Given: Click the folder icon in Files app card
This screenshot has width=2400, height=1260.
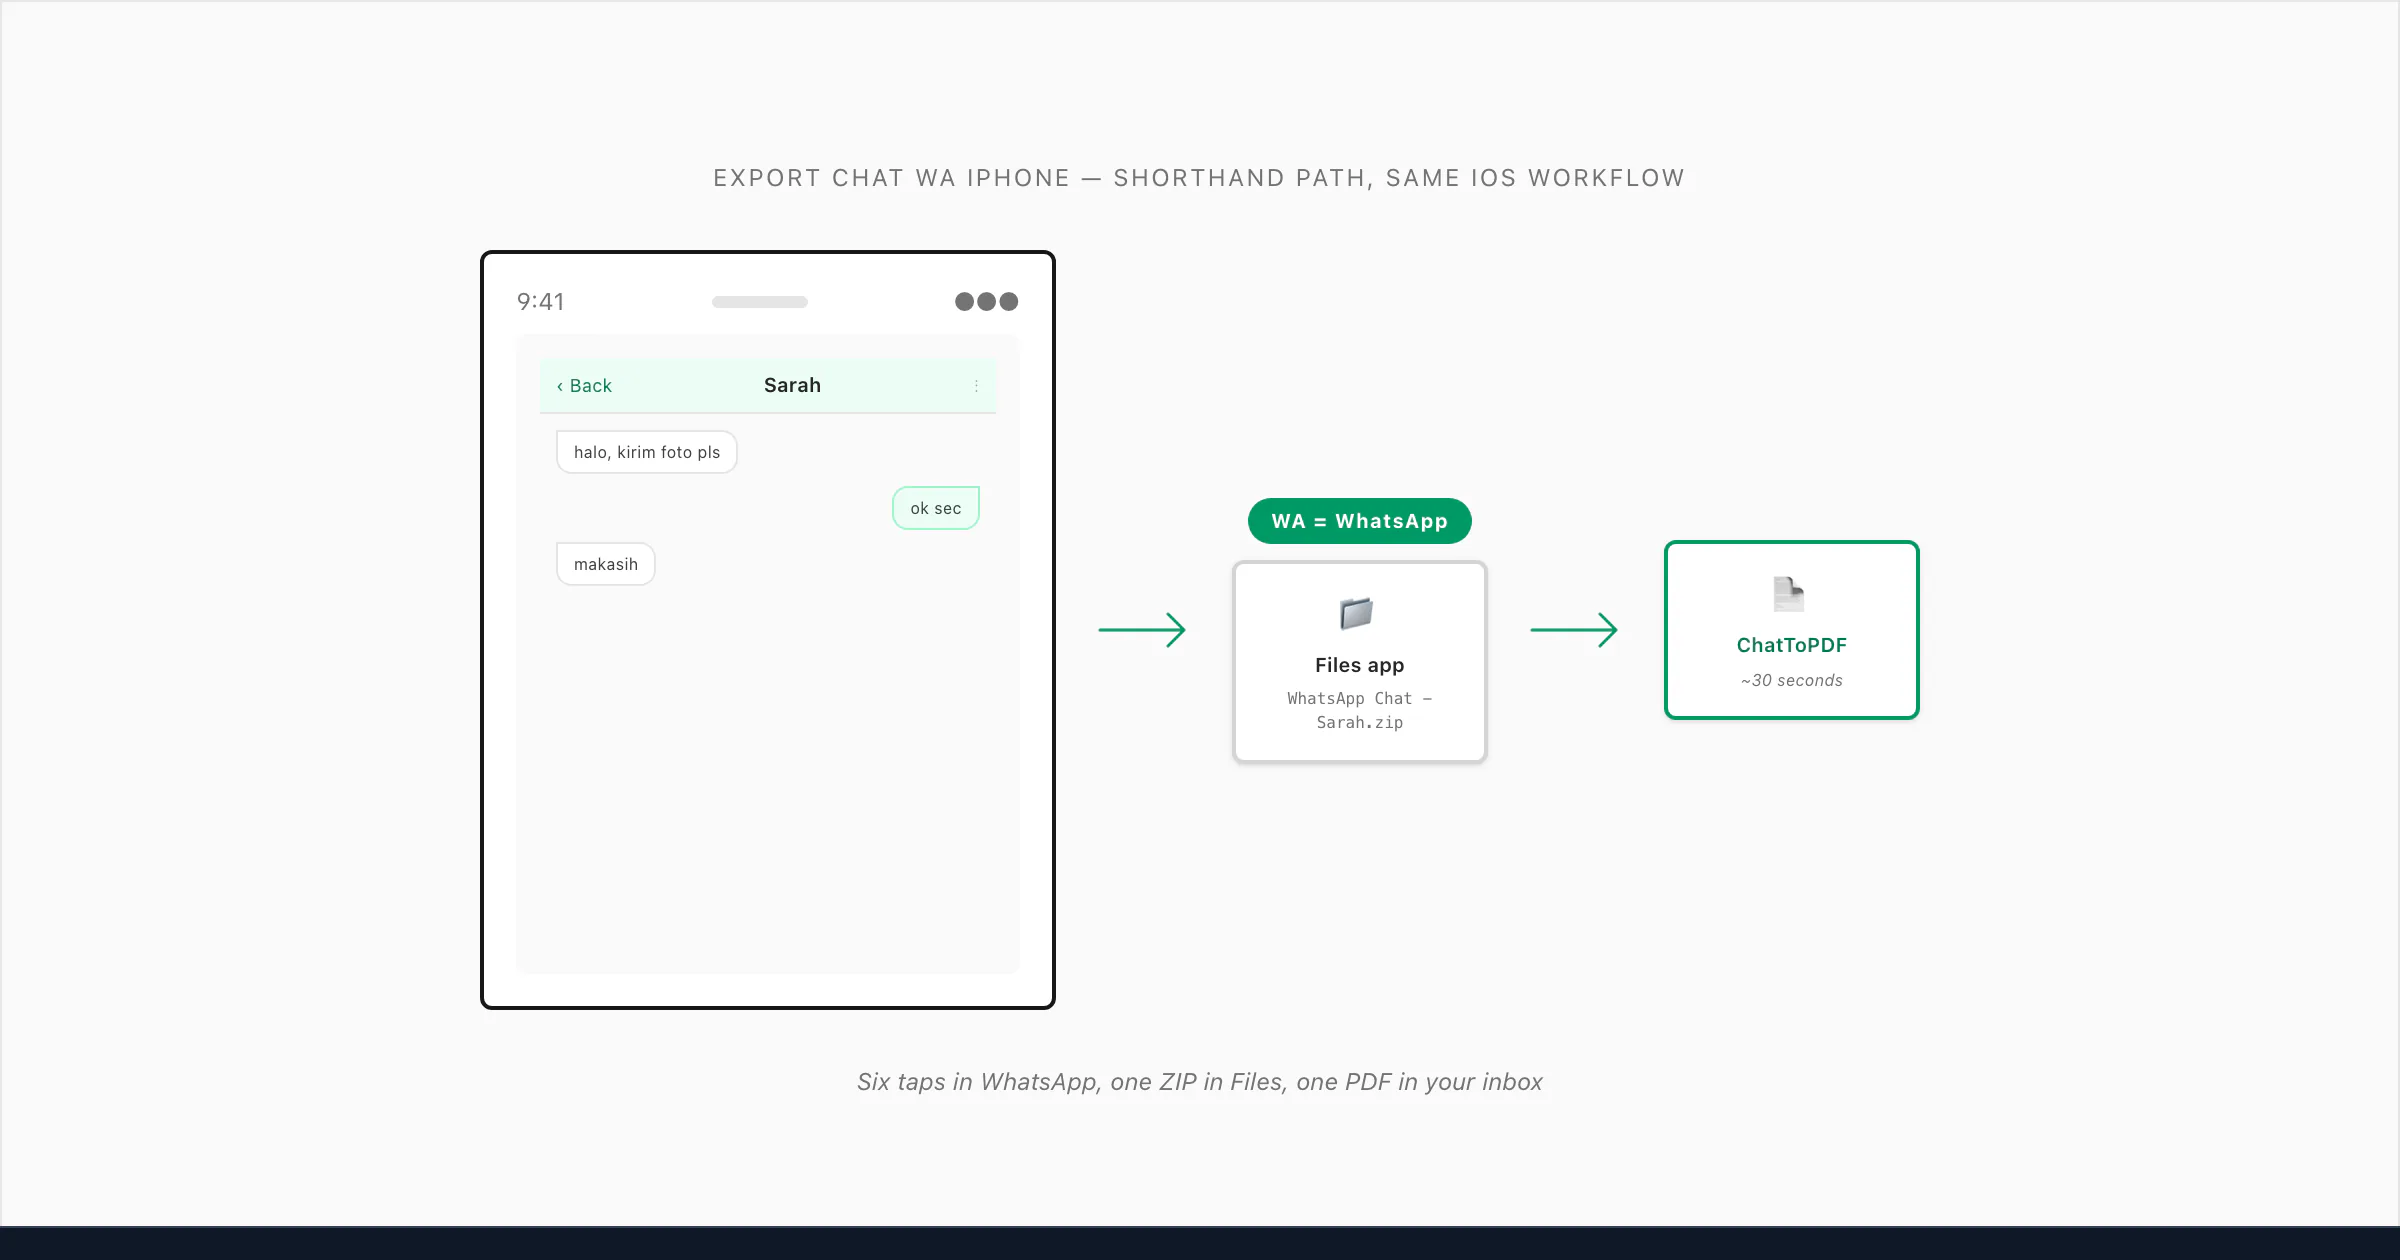Looking at the screenshot, I should pyautogui.click(x=1356, y=613).
